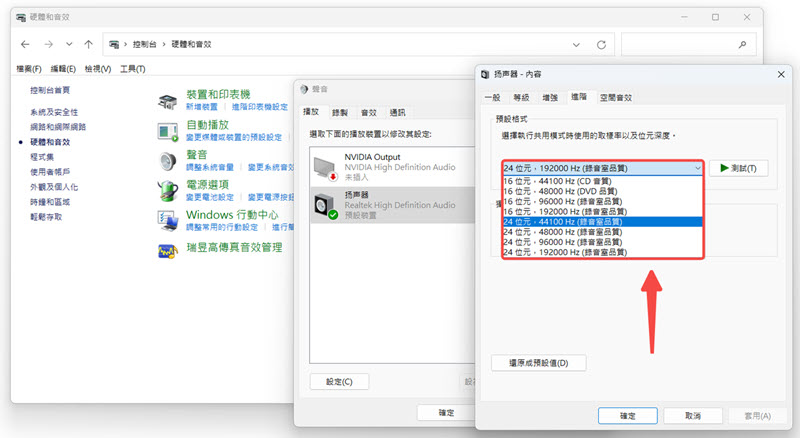The image size is (800, 438).
Task: Choose 24 位元, 48000 Hz studio quality
Action: [x=603, y=232]
